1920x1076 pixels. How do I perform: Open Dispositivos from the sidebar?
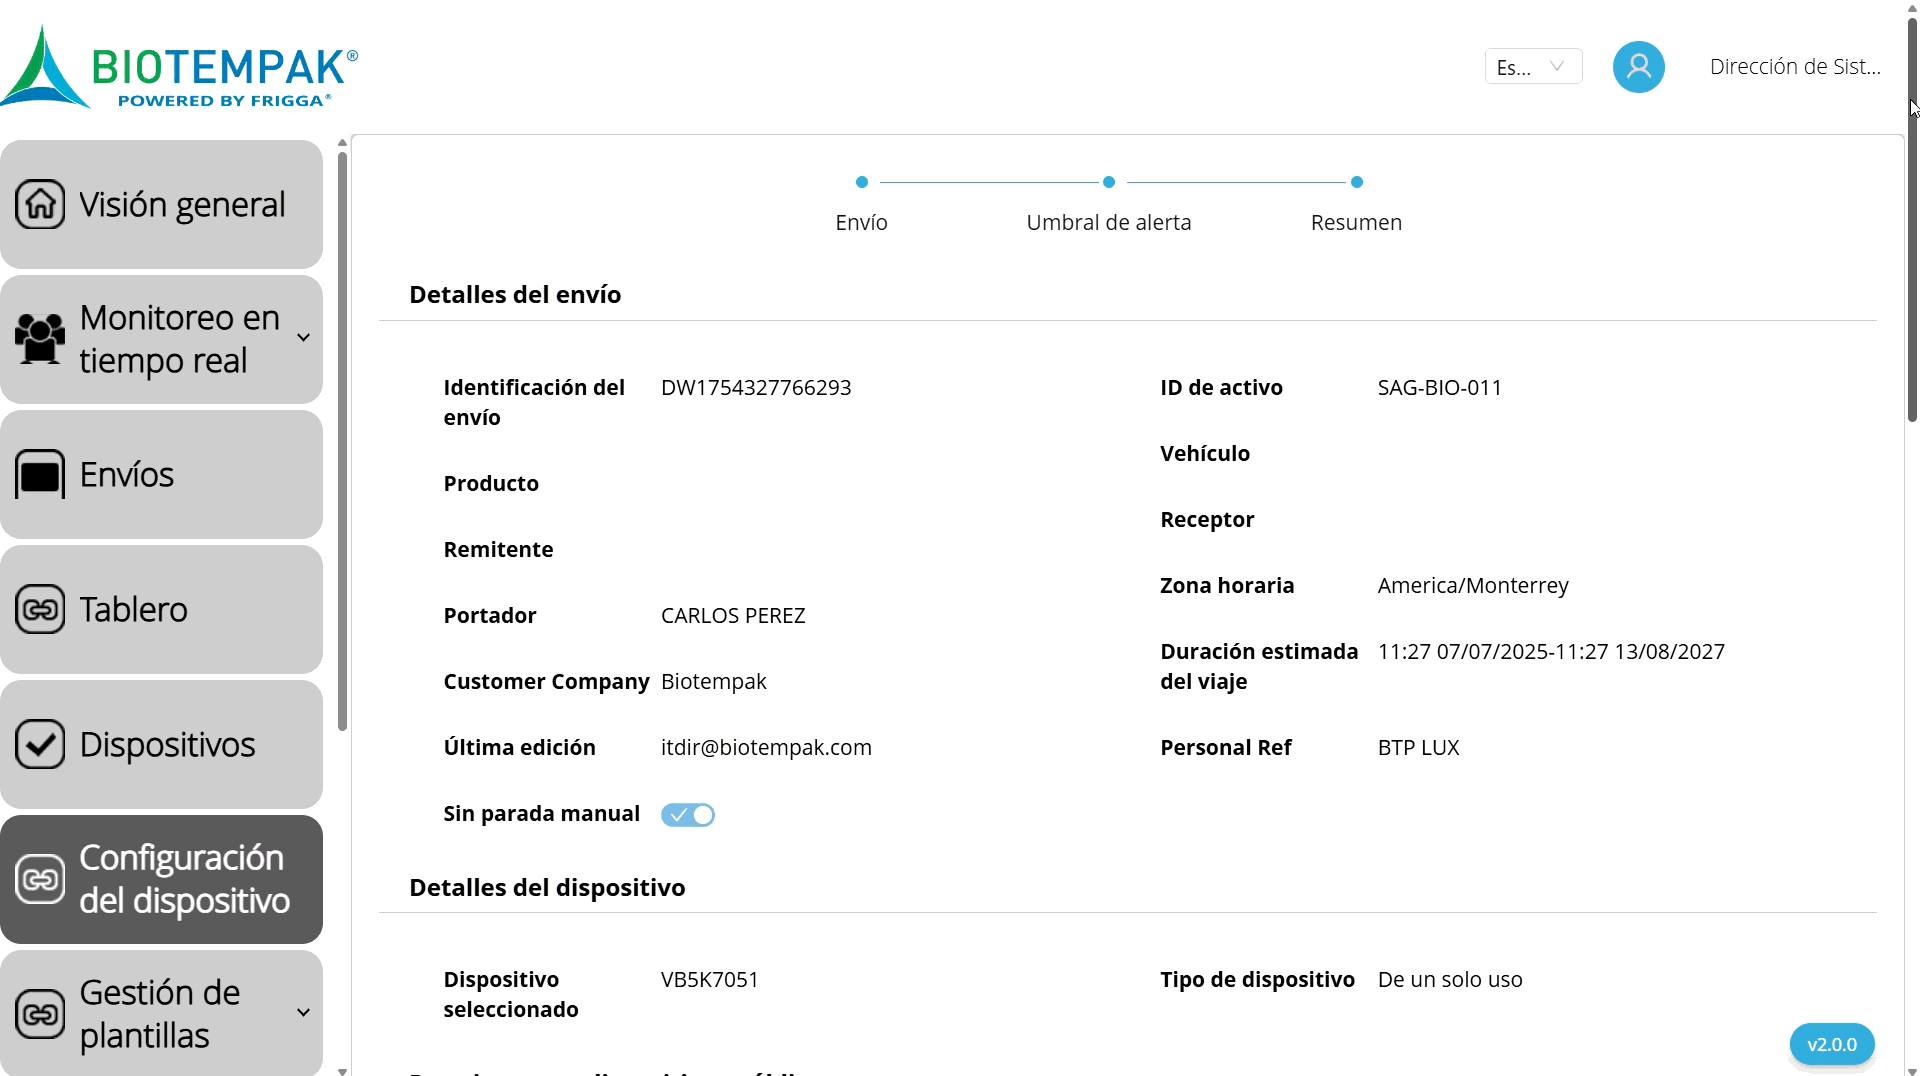coord(161,744)
